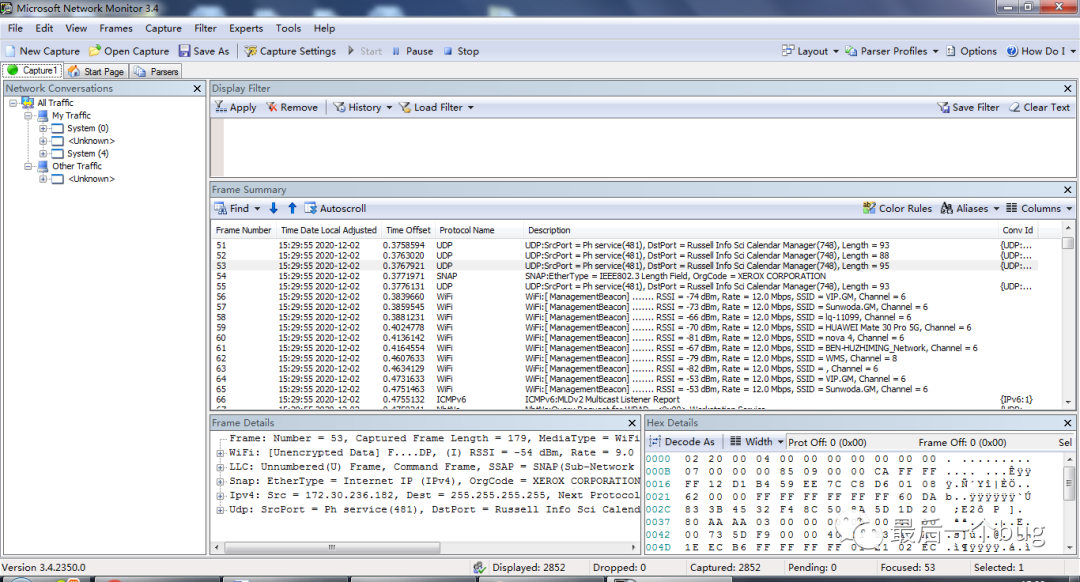
Task: Switch to the Start Page tab
Action: (96, 71)
